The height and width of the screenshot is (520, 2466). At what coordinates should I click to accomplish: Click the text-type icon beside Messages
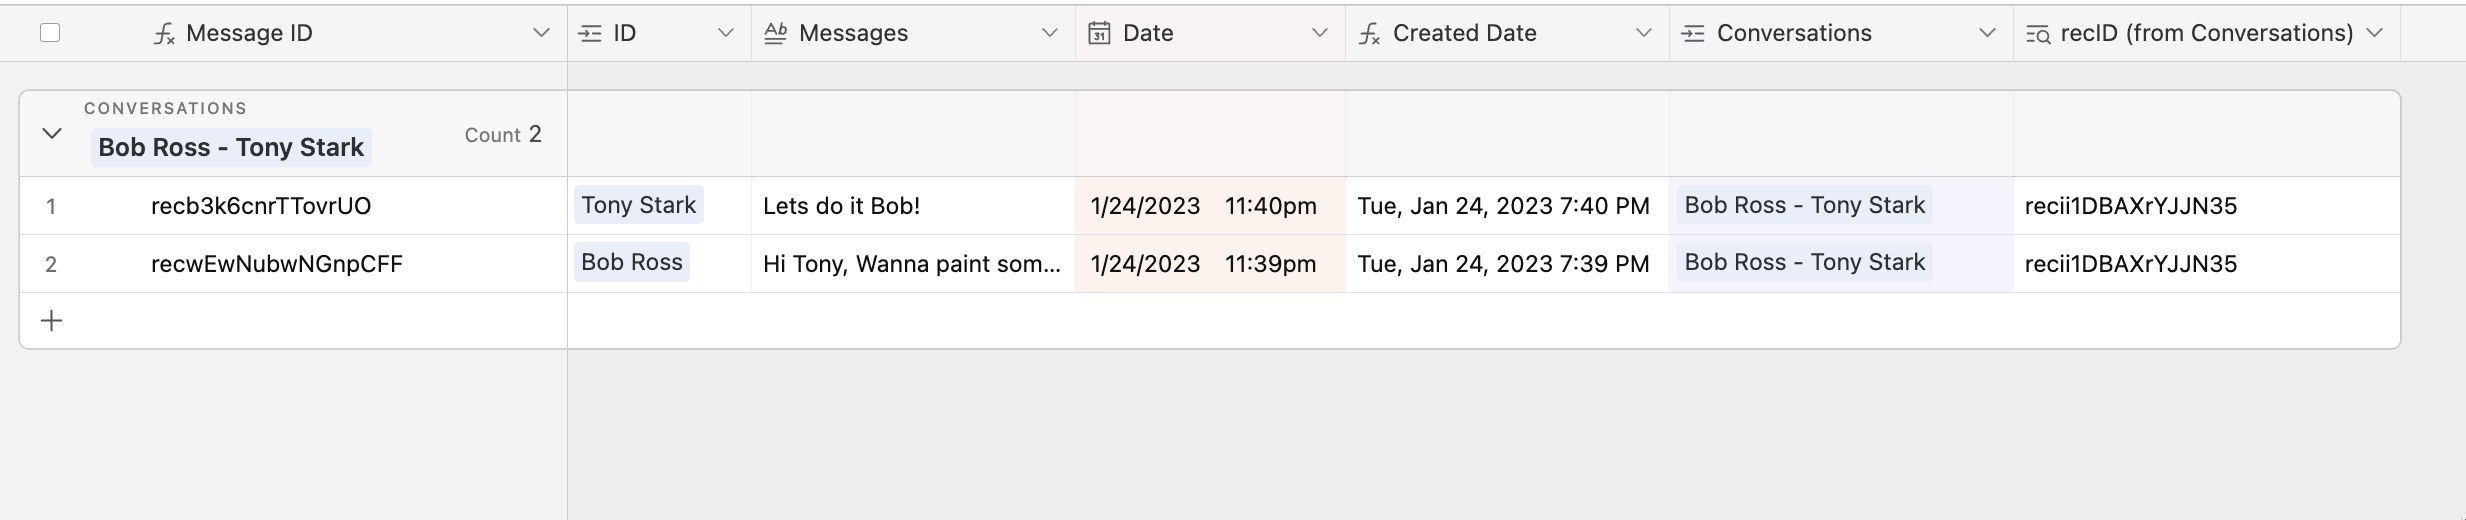775,34
